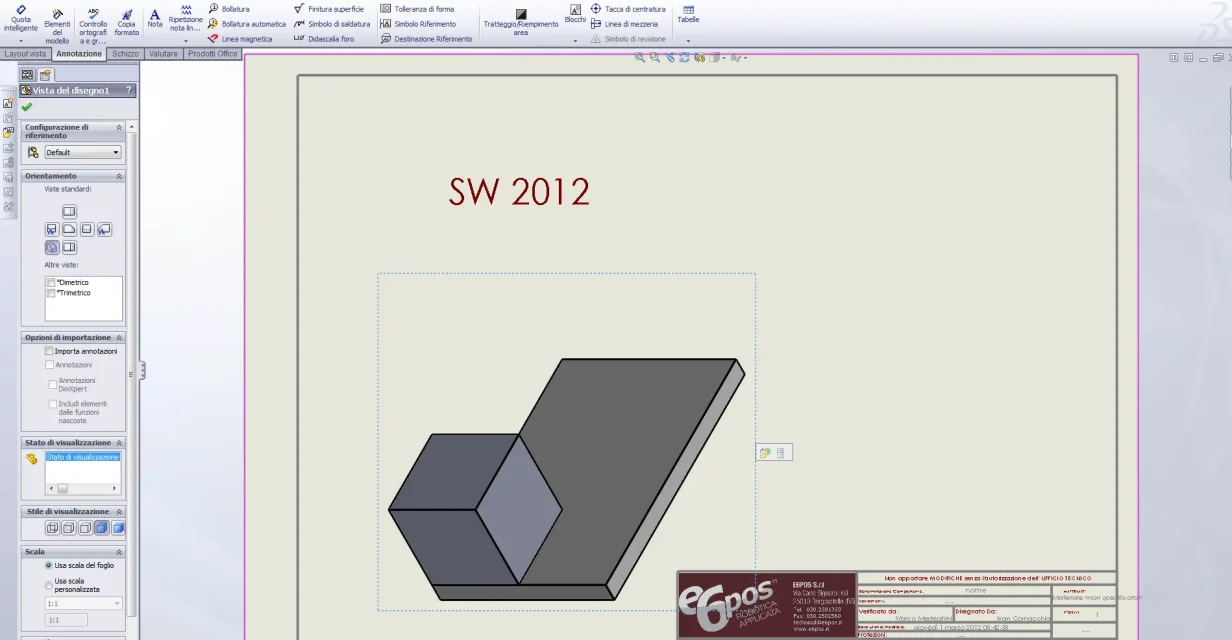Check the *Dimetrico view option
Viewport: 1232px width, 640px height.
[x=51, y=283]
